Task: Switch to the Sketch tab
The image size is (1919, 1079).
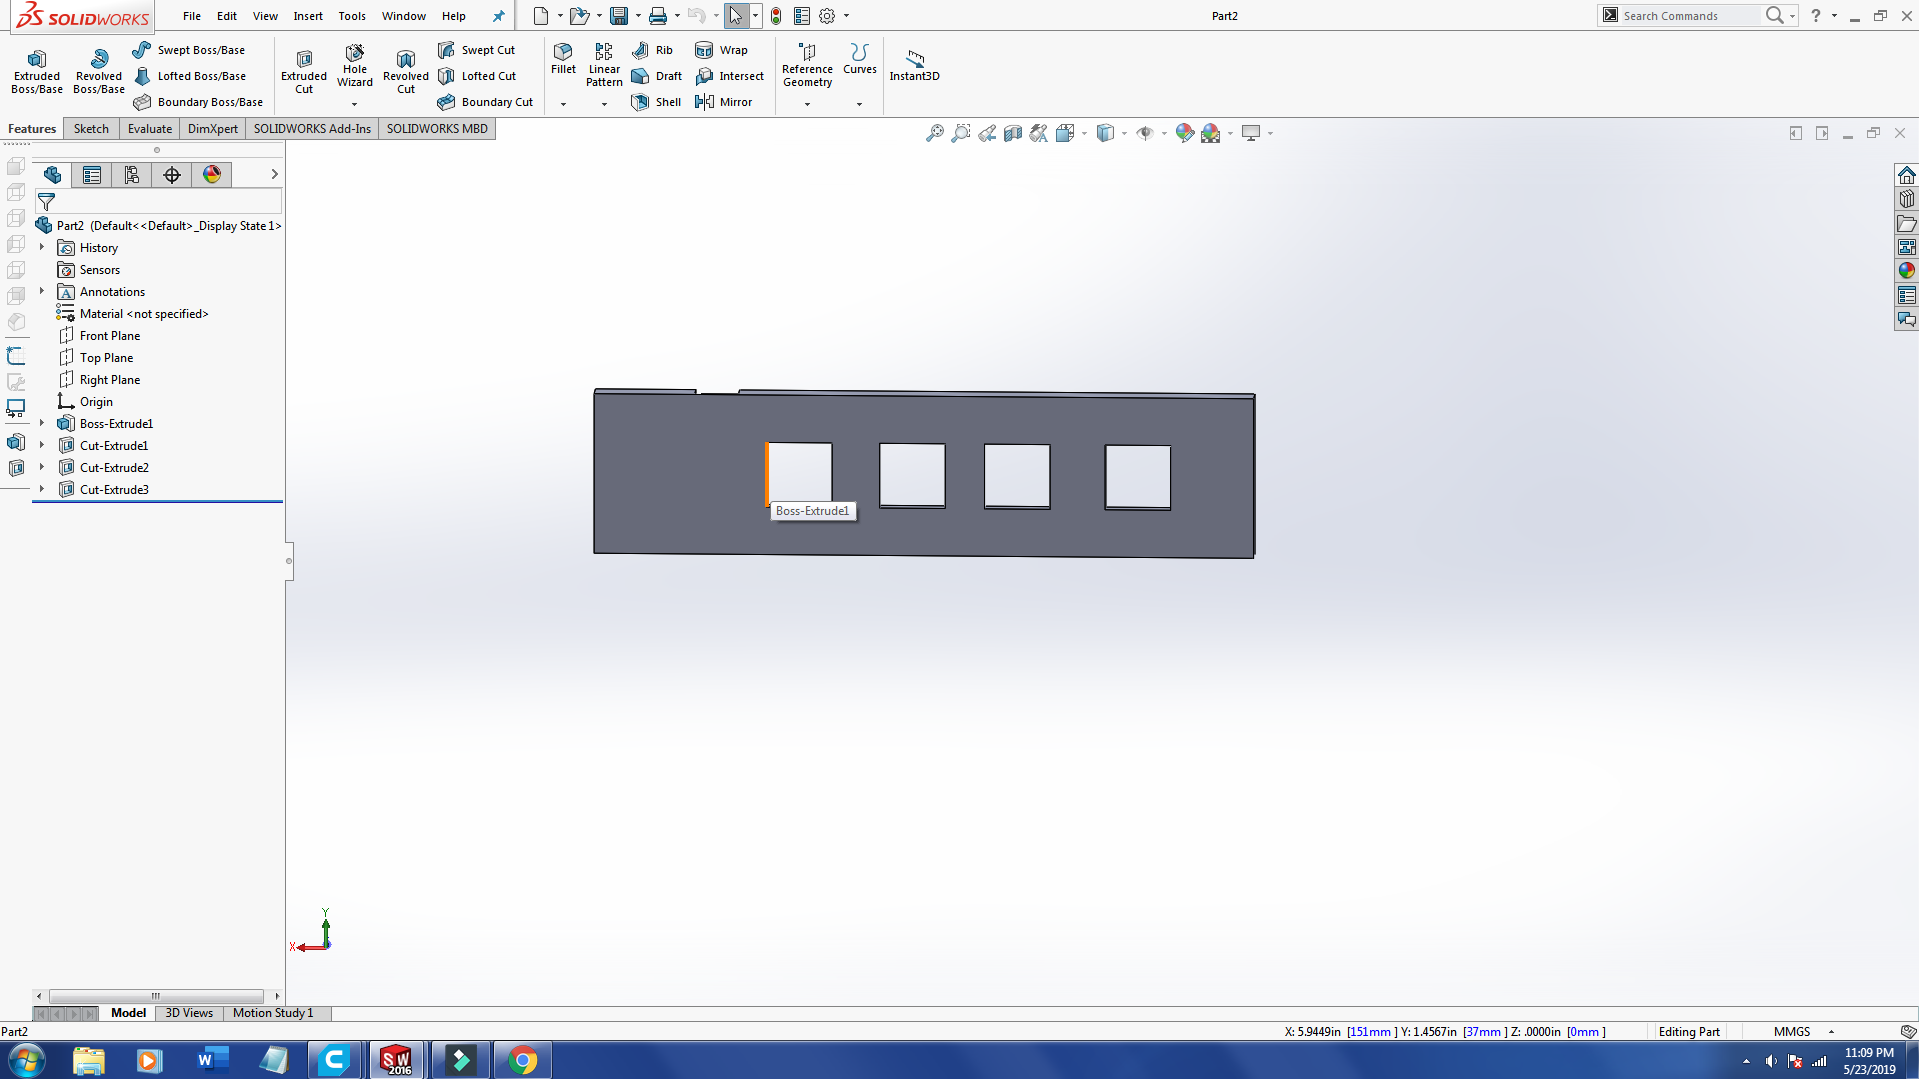Action: [x=91, y=129]
